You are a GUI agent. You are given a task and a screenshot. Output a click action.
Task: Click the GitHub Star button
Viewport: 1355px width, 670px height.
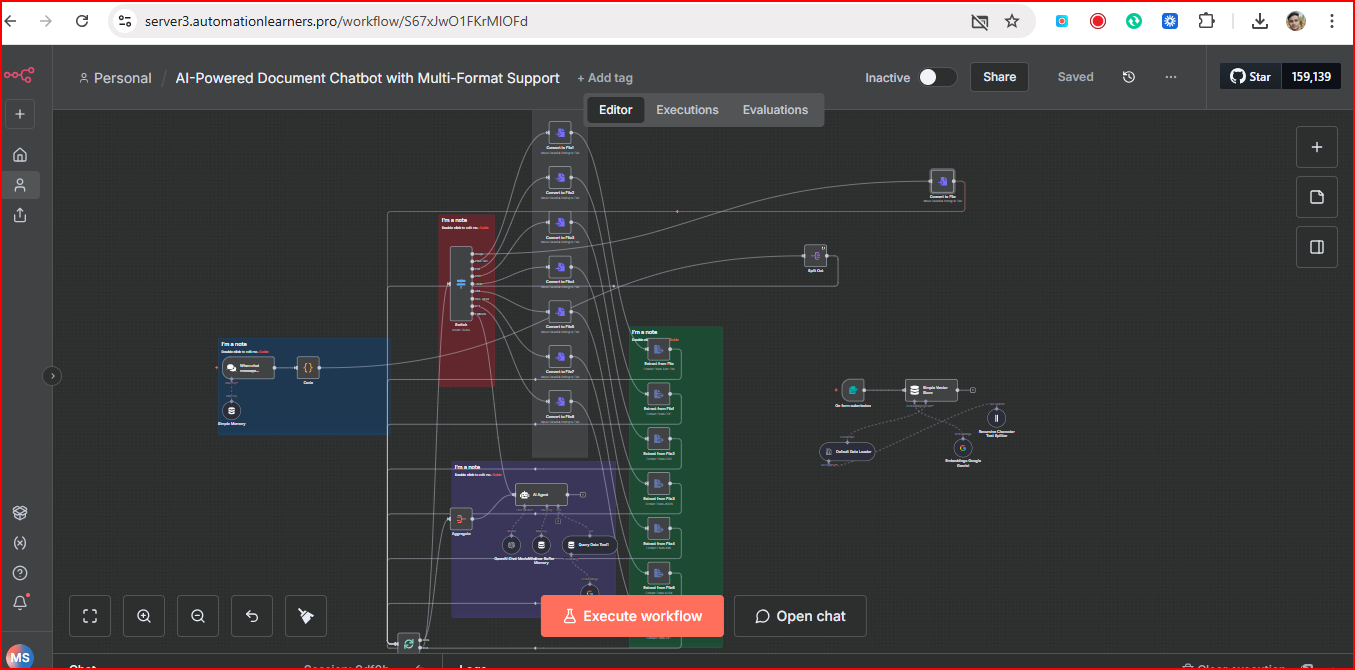pos(1250,77)
